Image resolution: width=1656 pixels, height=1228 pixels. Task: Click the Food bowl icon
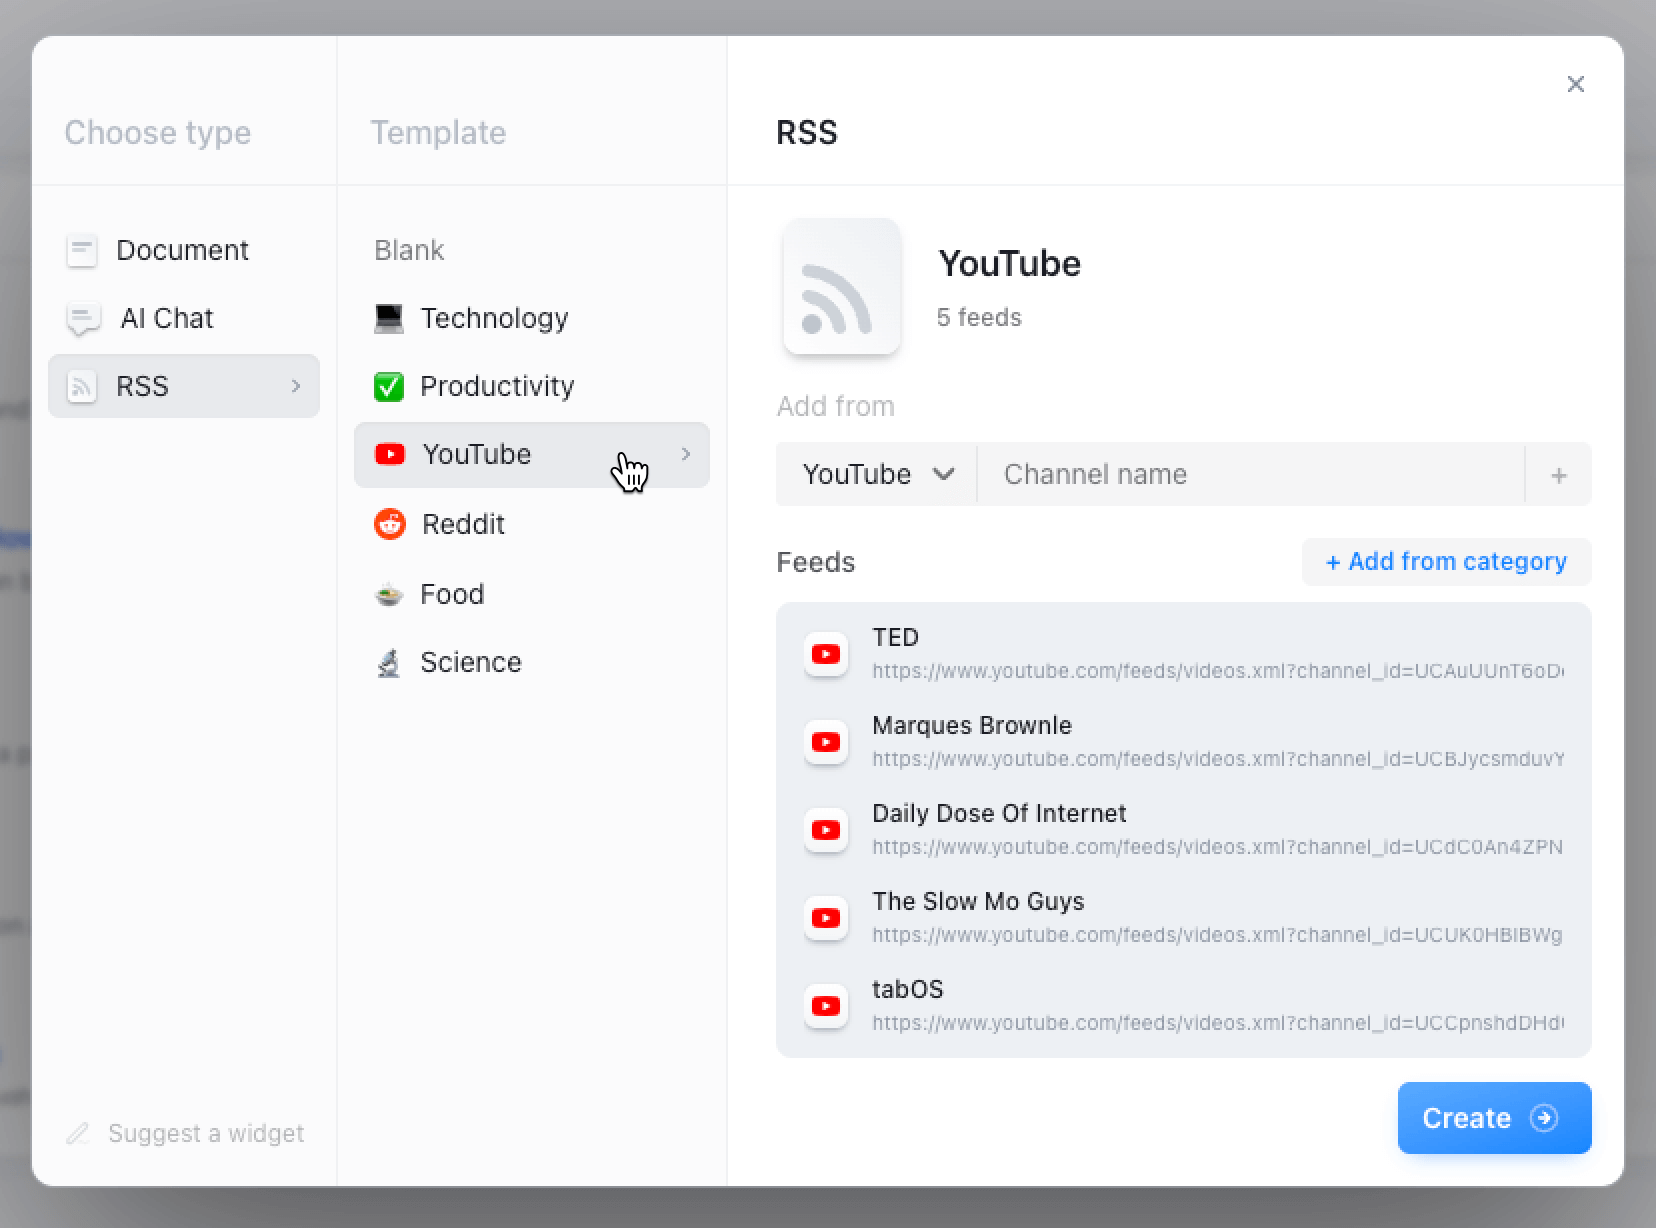pos(389,594)
